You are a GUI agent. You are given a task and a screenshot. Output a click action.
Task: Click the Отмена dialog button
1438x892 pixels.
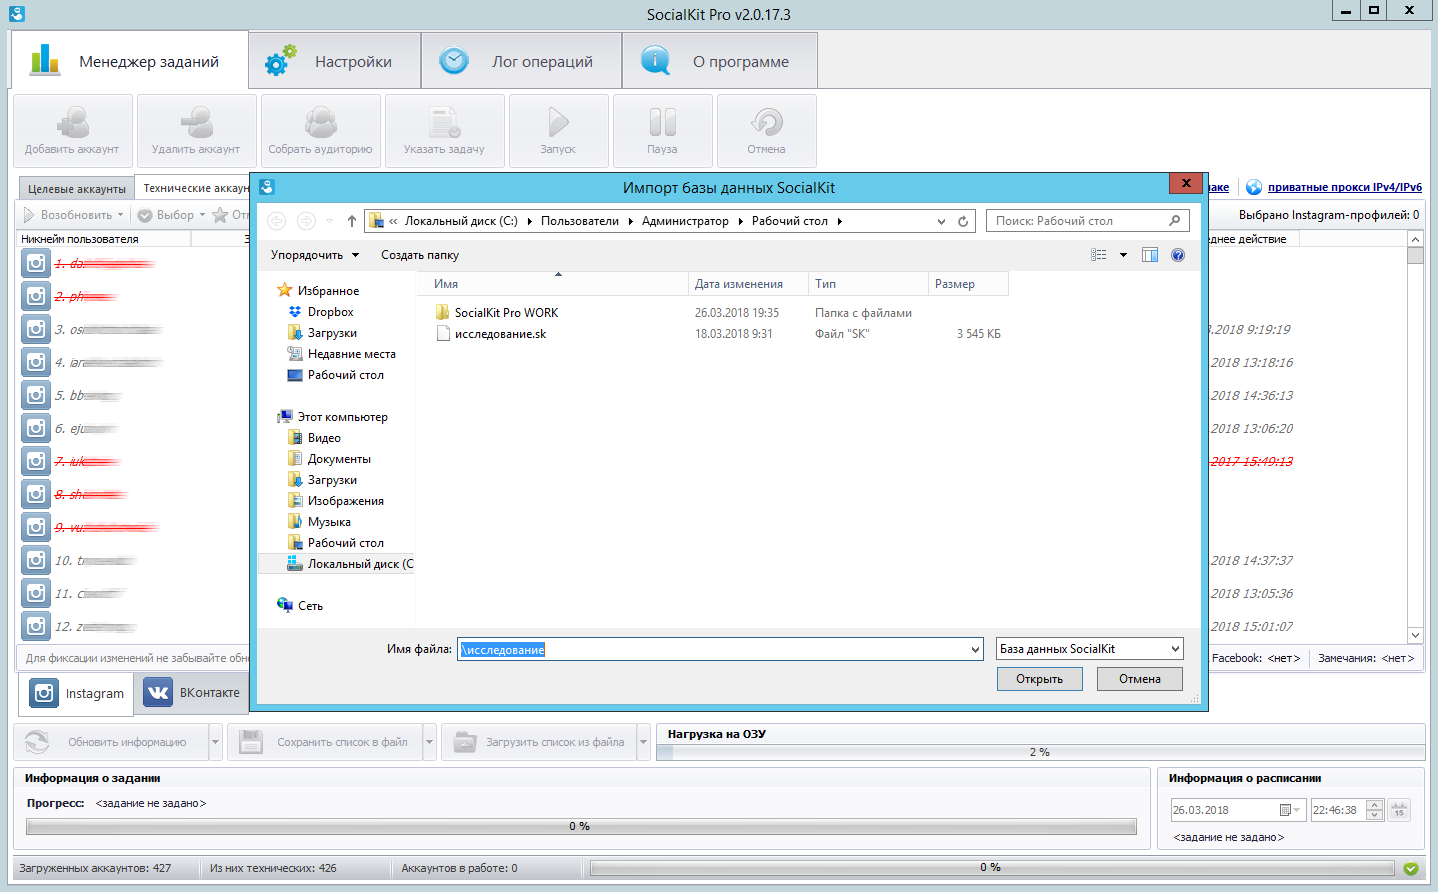1140,679
